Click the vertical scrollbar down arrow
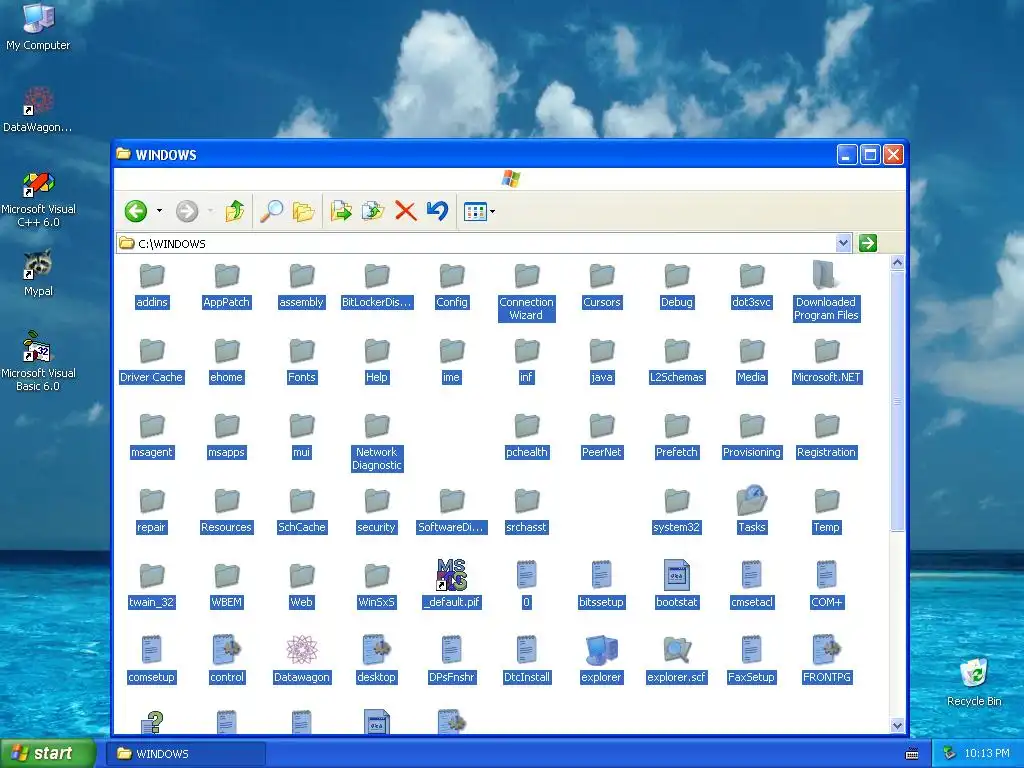 coord(897,726)
